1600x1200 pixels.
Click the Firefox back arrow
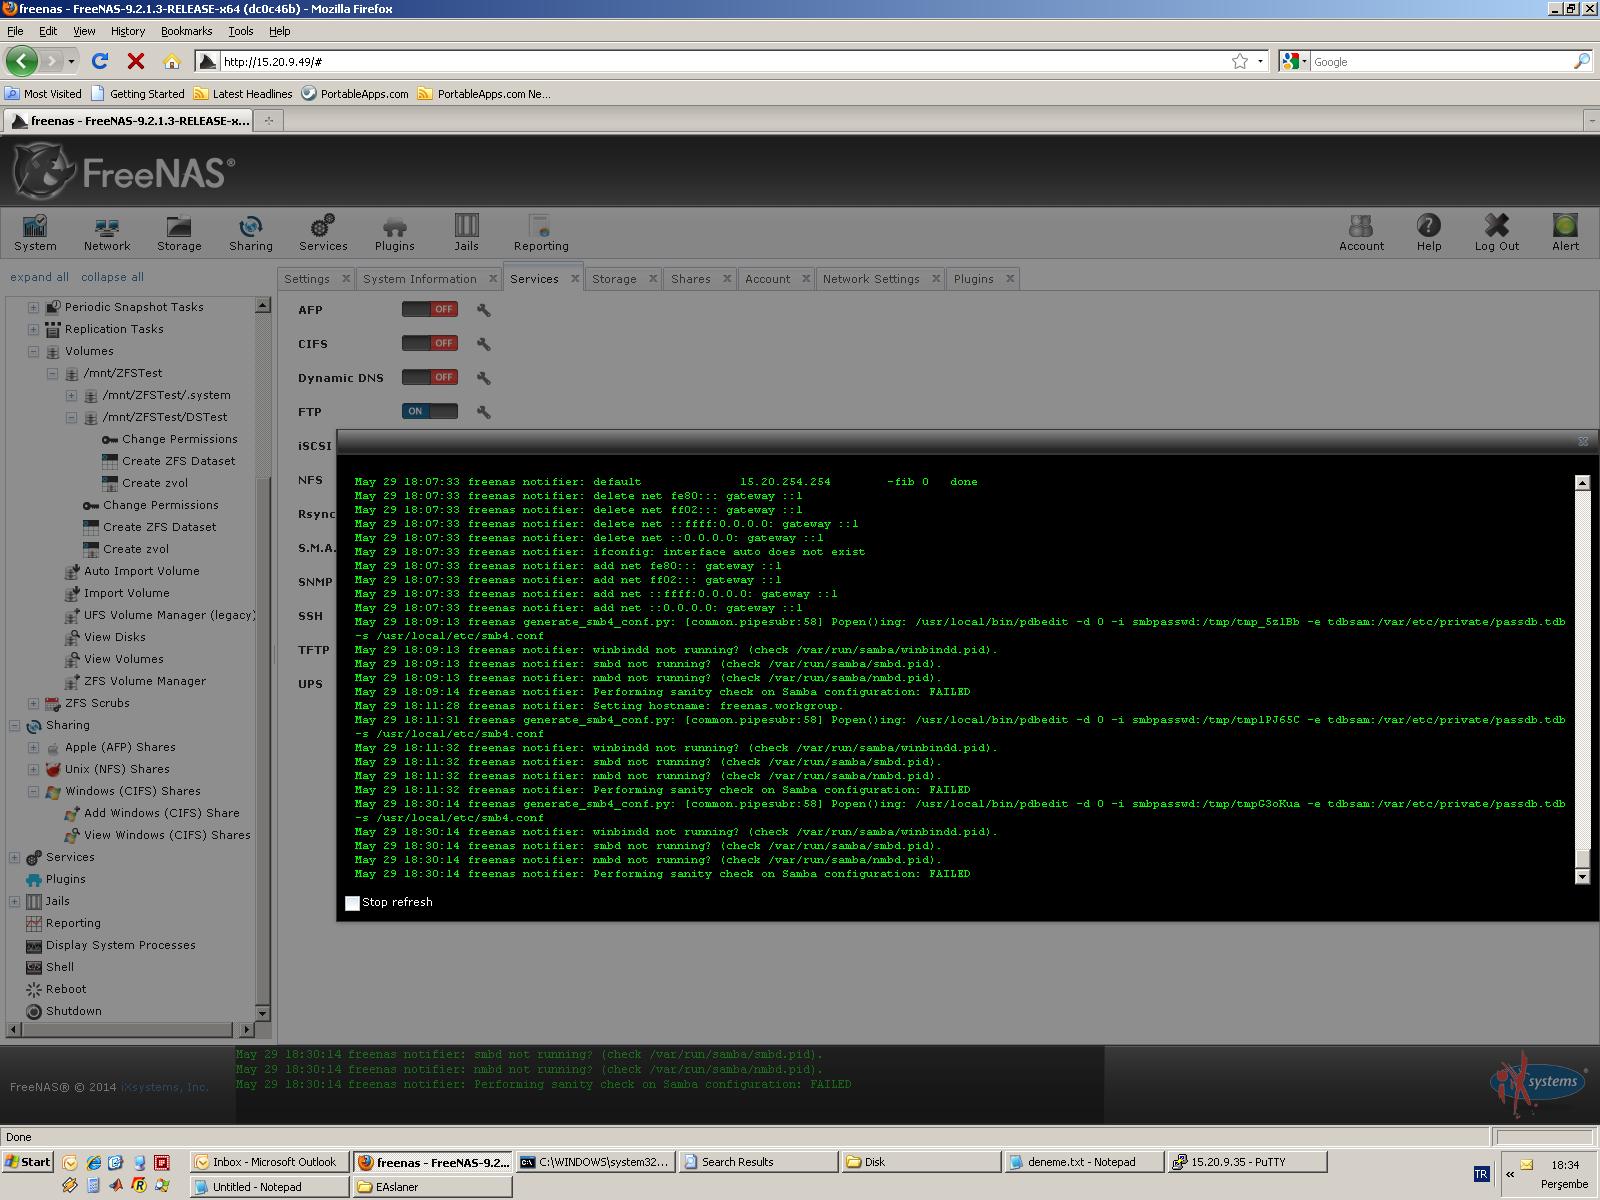22,61
